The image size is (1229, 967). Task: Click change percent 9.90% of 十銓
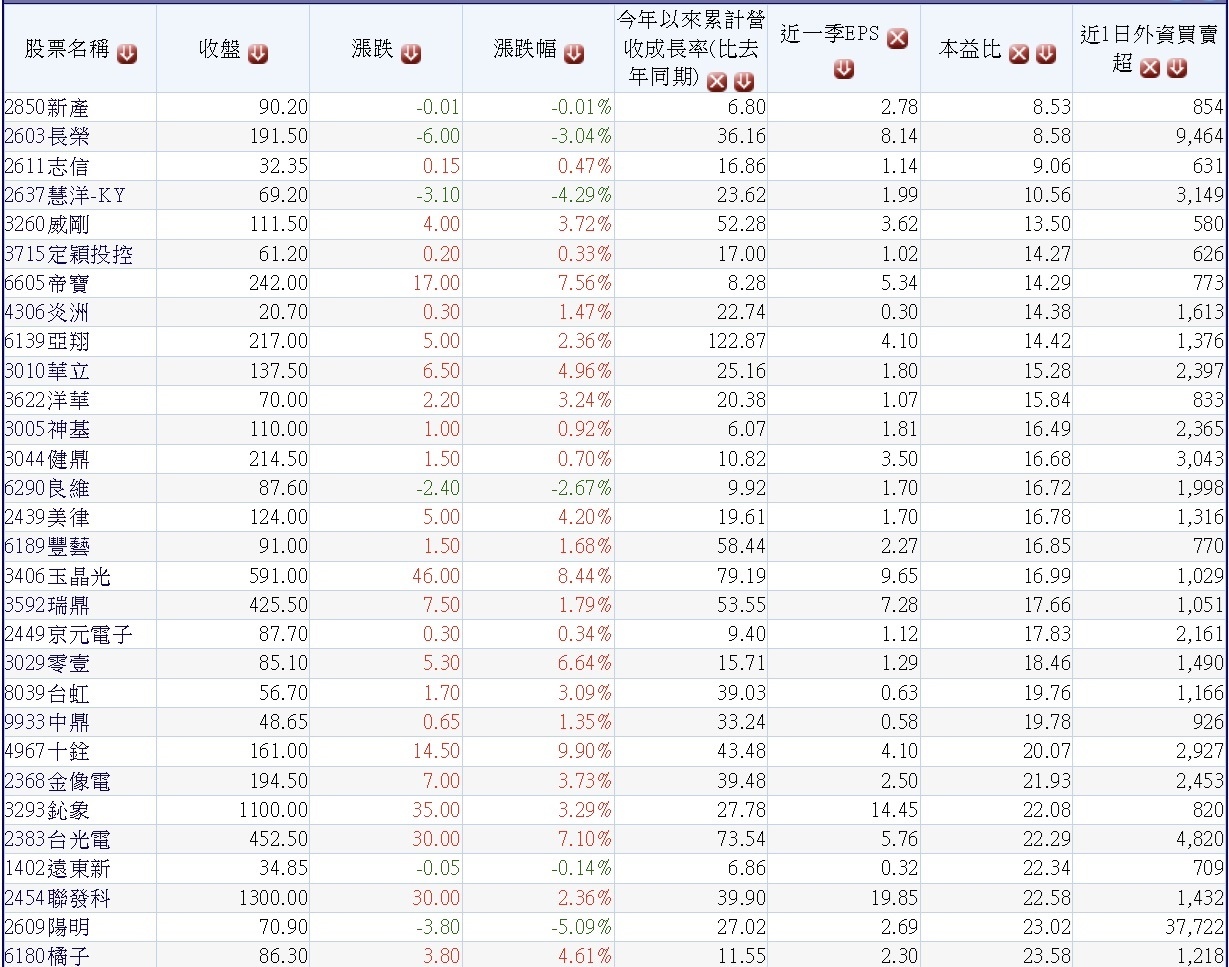tap(584, 752)
